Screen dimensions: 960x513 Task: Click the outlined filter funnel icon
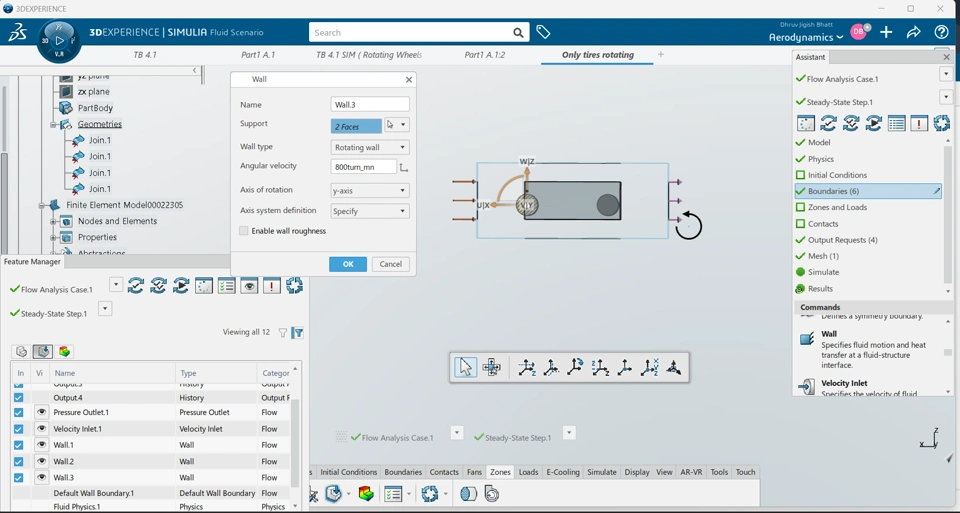pos(283,333)
